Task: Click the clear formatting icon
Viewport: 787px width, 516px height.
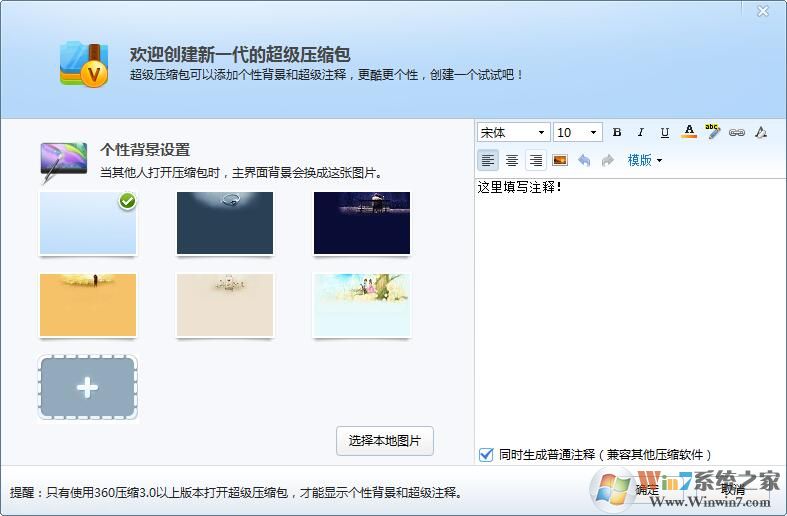Action: point(761,133)
